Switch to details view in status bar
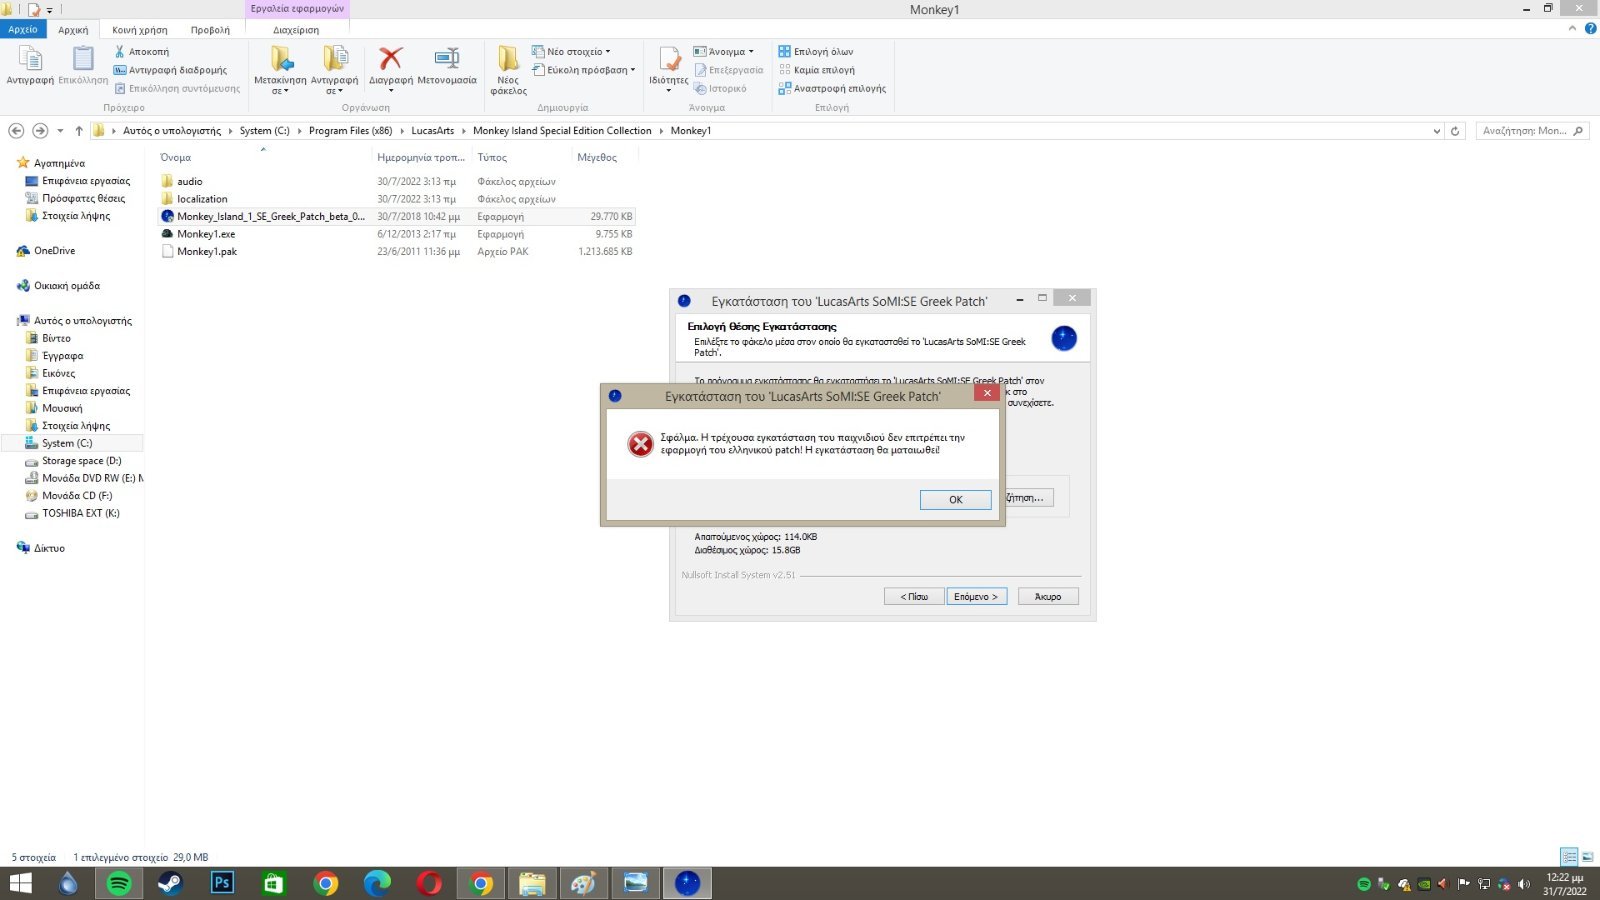The image size is (1600, 900). (1569, 857)
